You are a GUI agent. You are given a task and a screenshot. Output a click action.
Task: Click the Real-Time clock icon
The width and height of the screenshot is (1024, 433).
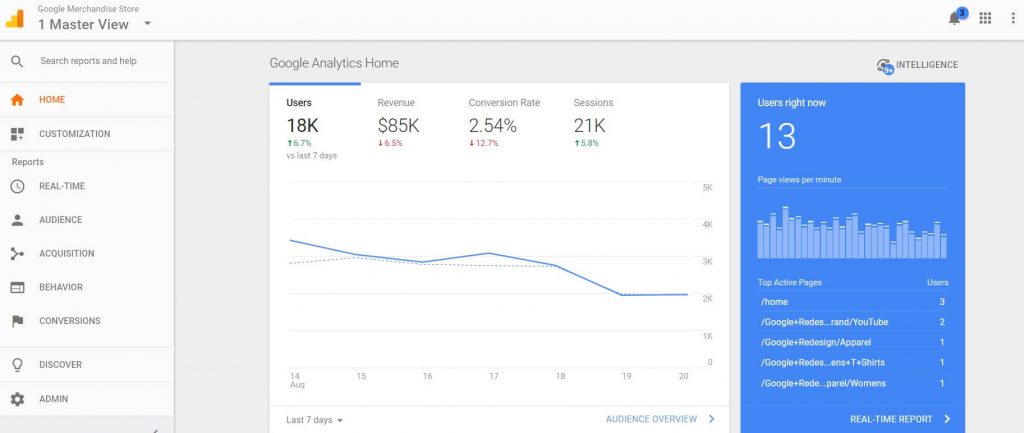pos(17,186)
